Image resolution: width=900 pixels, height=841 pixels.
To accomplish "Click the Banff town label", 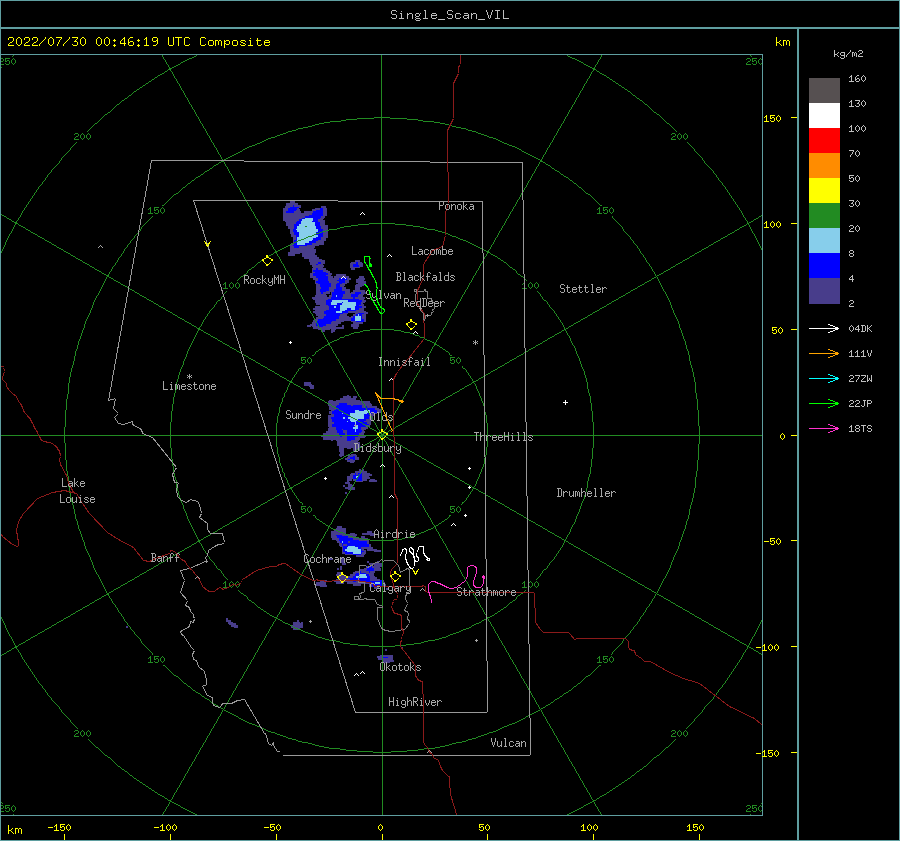I will 165,557.
